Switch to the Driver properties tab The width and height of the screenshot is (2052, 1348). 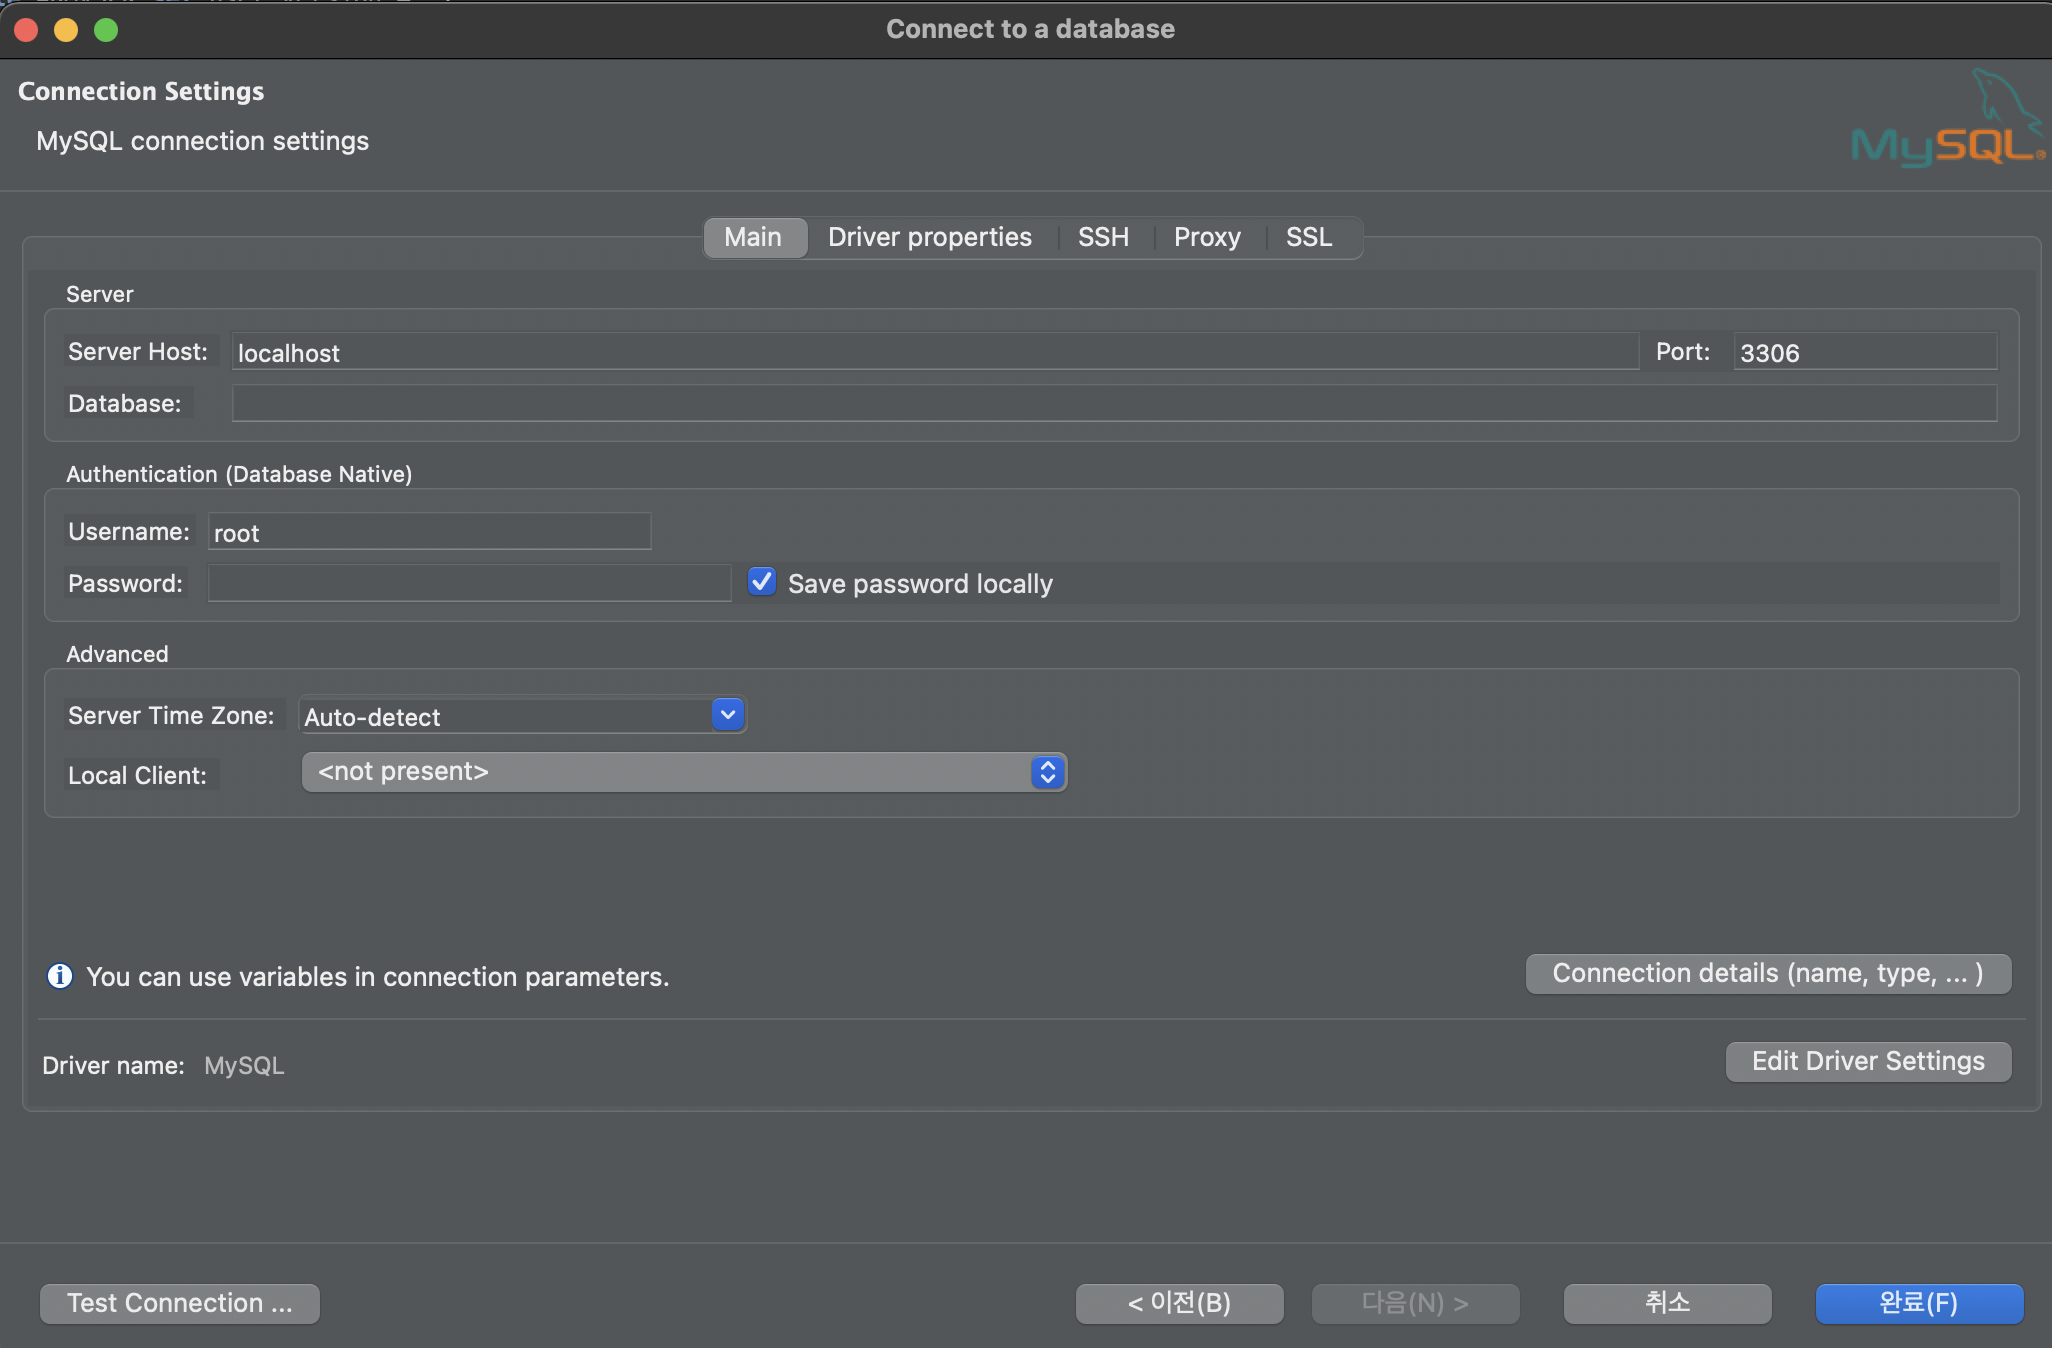(929, 237)
